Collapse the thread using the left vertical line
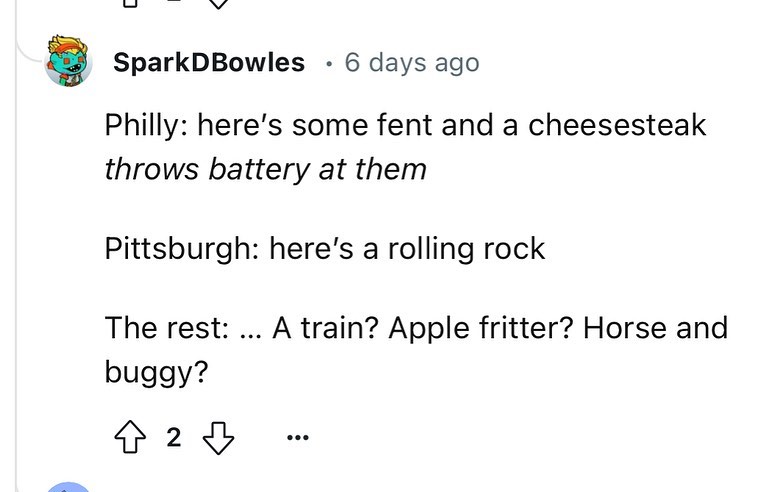 (x=17, y=250)
